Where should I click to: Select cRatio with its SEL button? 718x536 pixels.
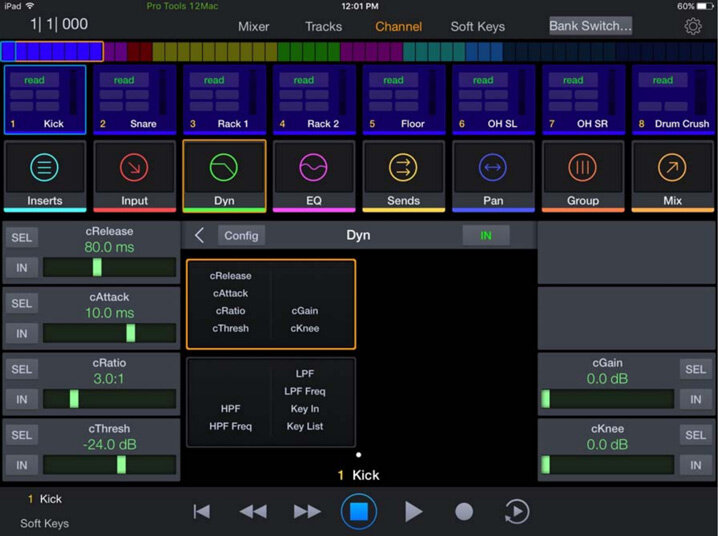coord(22,369)
